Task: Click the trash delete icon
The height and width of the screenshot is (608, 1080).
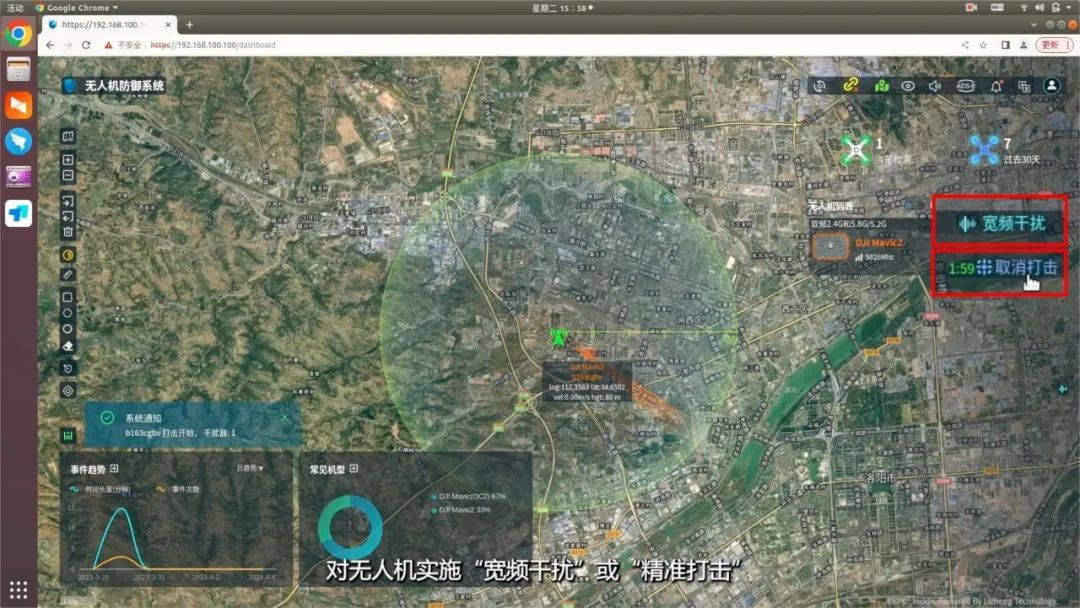Action: click(68, 232)
